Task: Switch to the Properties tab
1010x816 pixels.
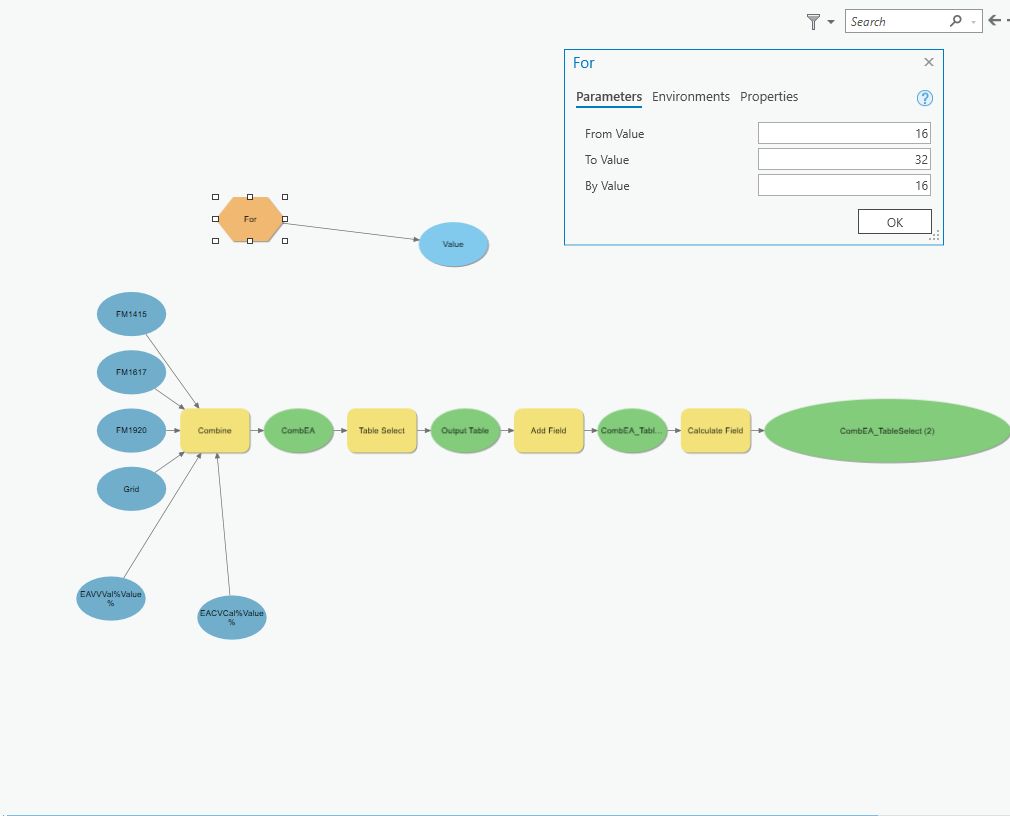Action: point(768,97)
